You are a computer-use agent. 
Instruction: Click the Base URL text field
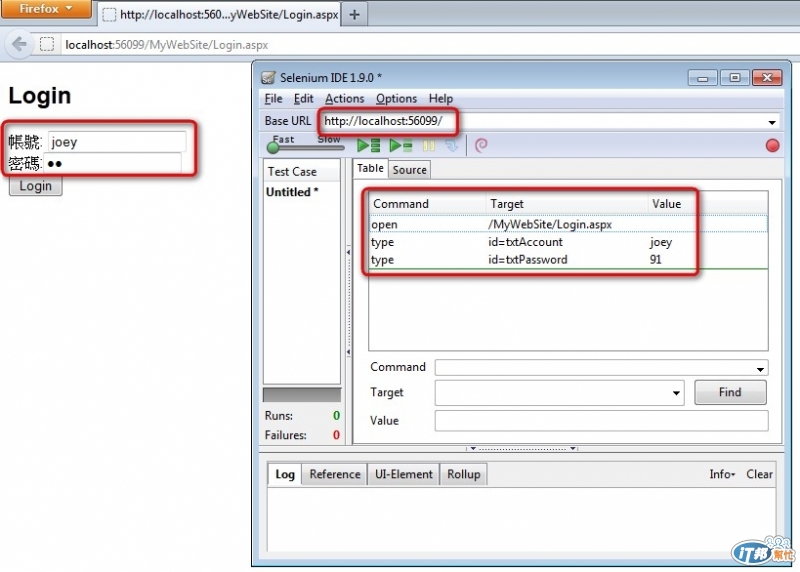[545, 121]
